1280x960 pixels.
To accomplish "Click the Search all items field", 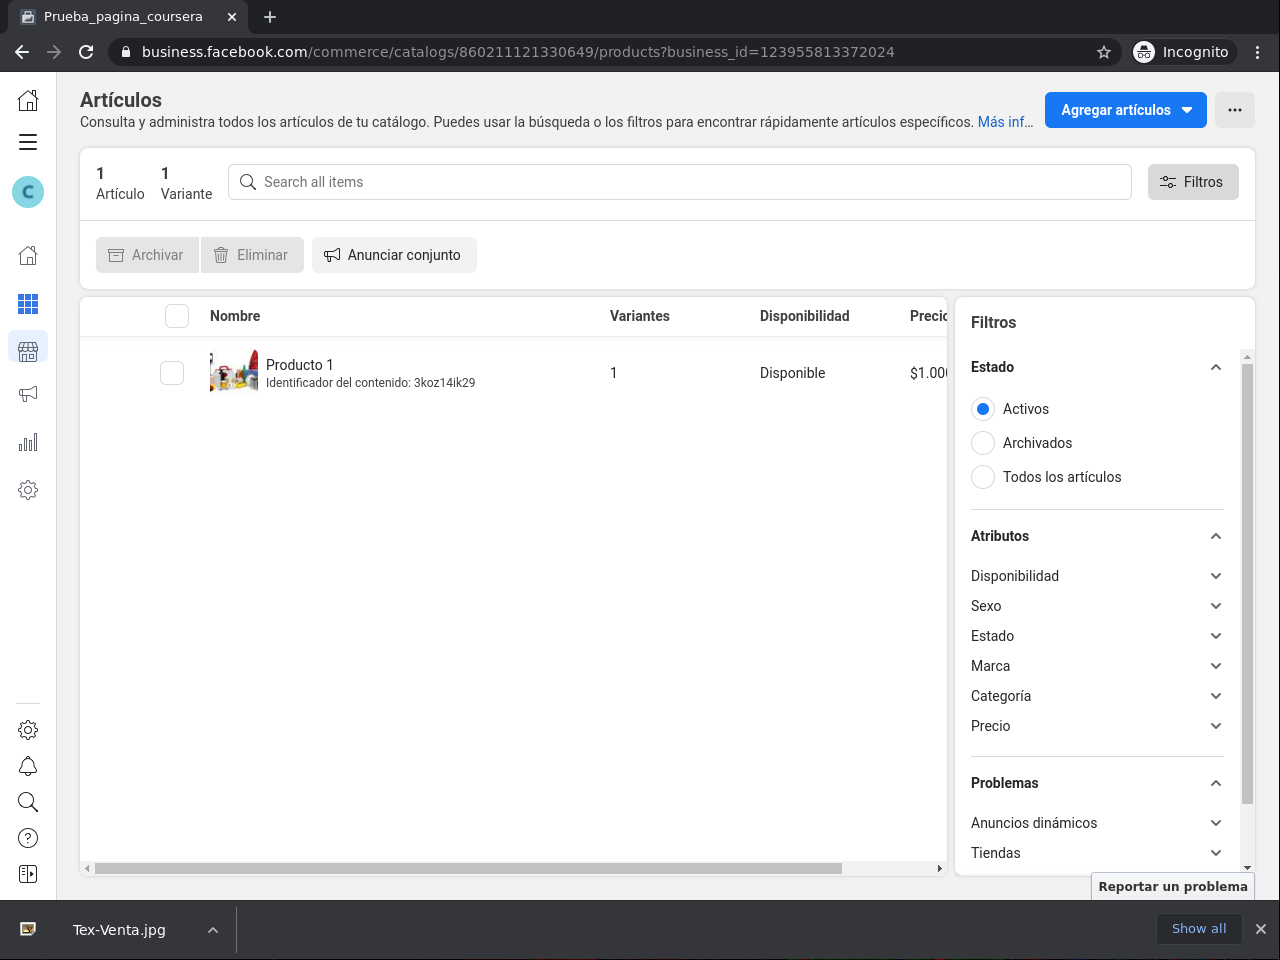I will [680, 182].
